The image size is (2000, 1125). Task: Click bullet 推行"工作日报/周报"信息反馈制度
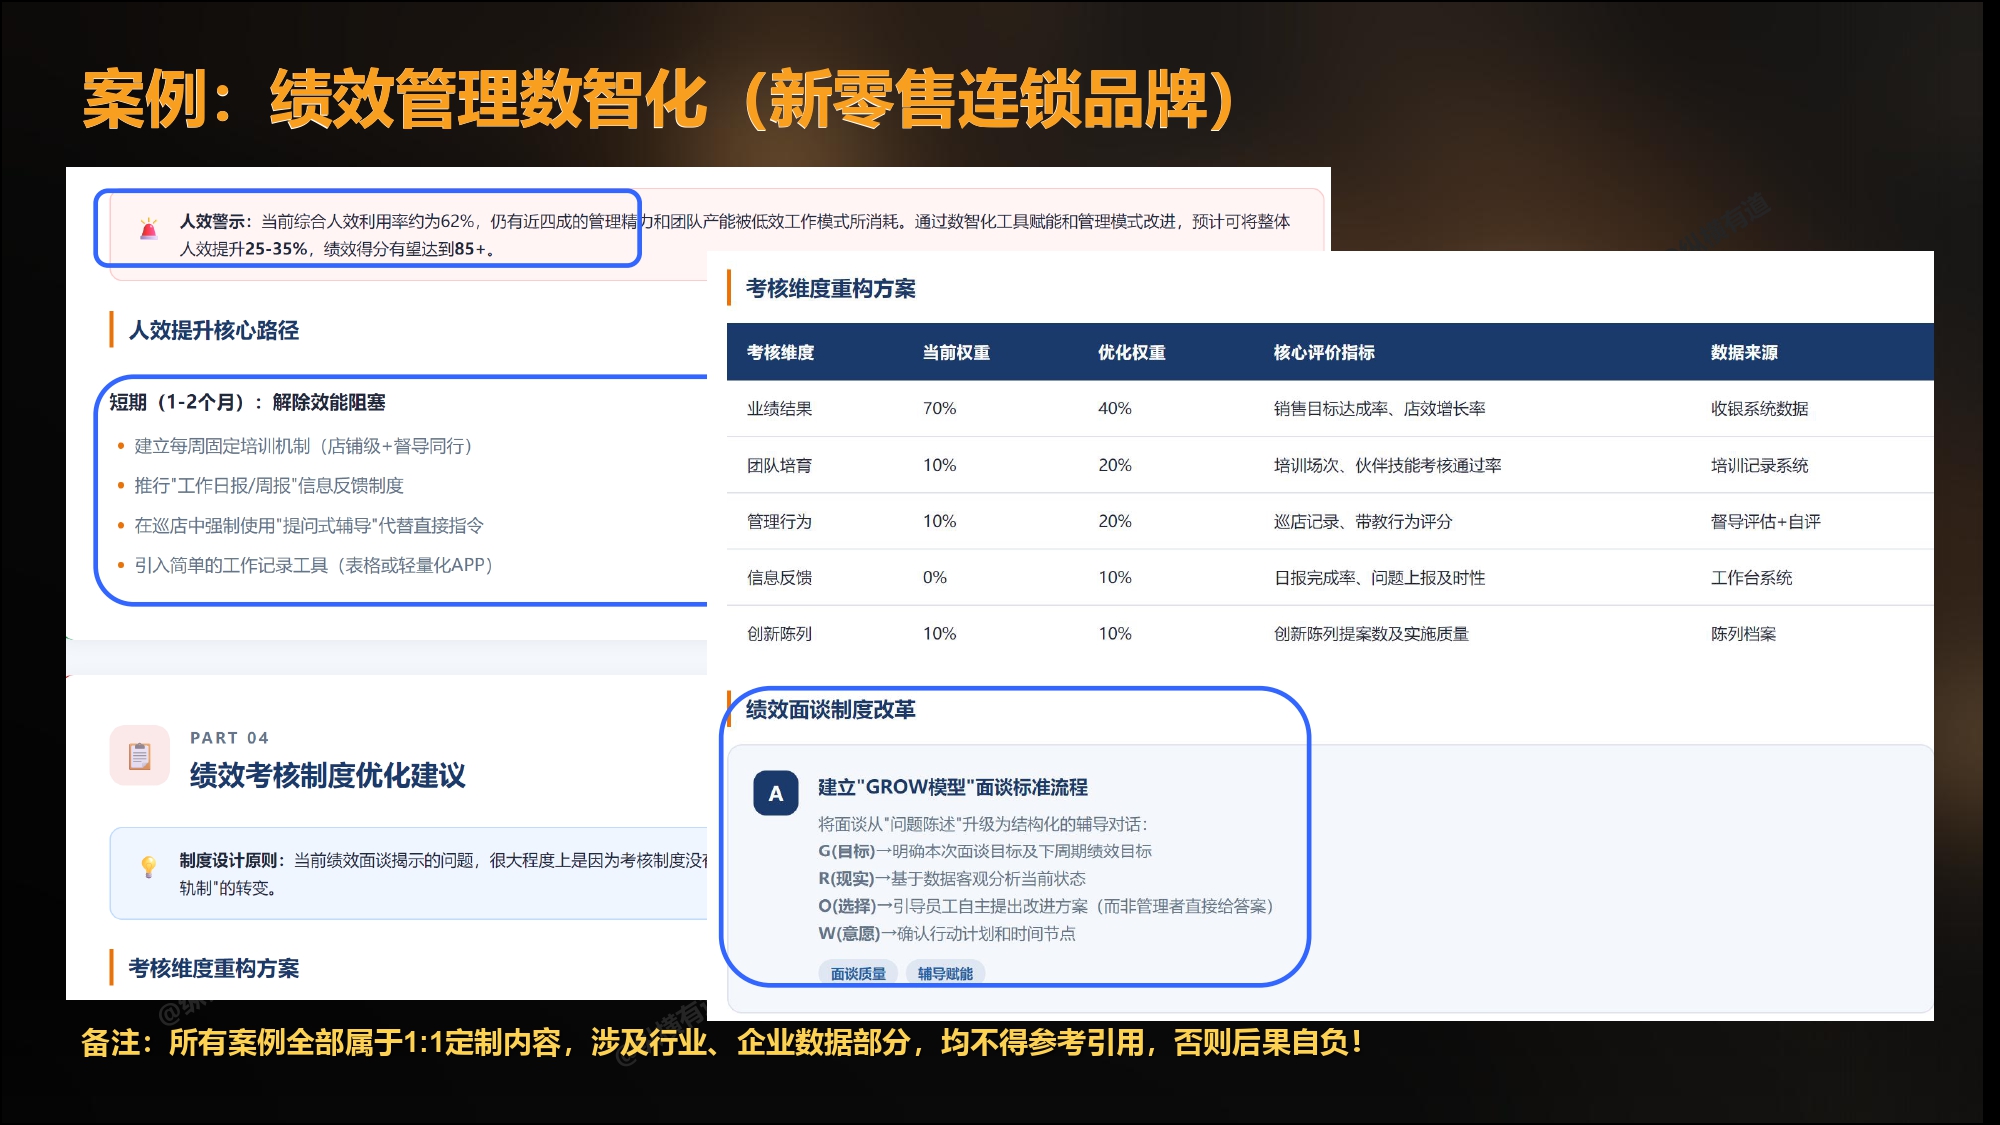pos(269,485)
